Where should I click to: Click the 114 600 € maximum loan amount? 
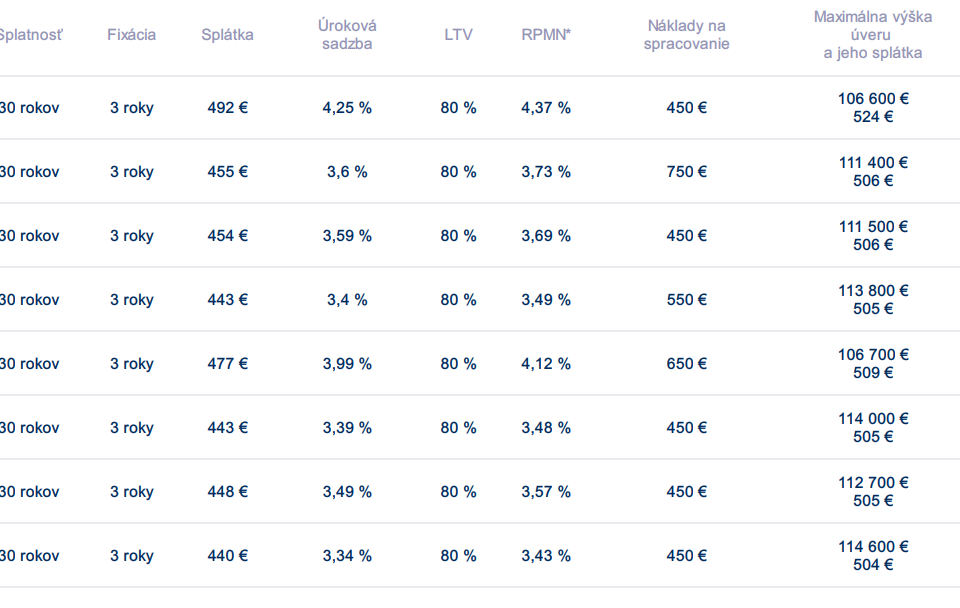[x=873, y=547]
